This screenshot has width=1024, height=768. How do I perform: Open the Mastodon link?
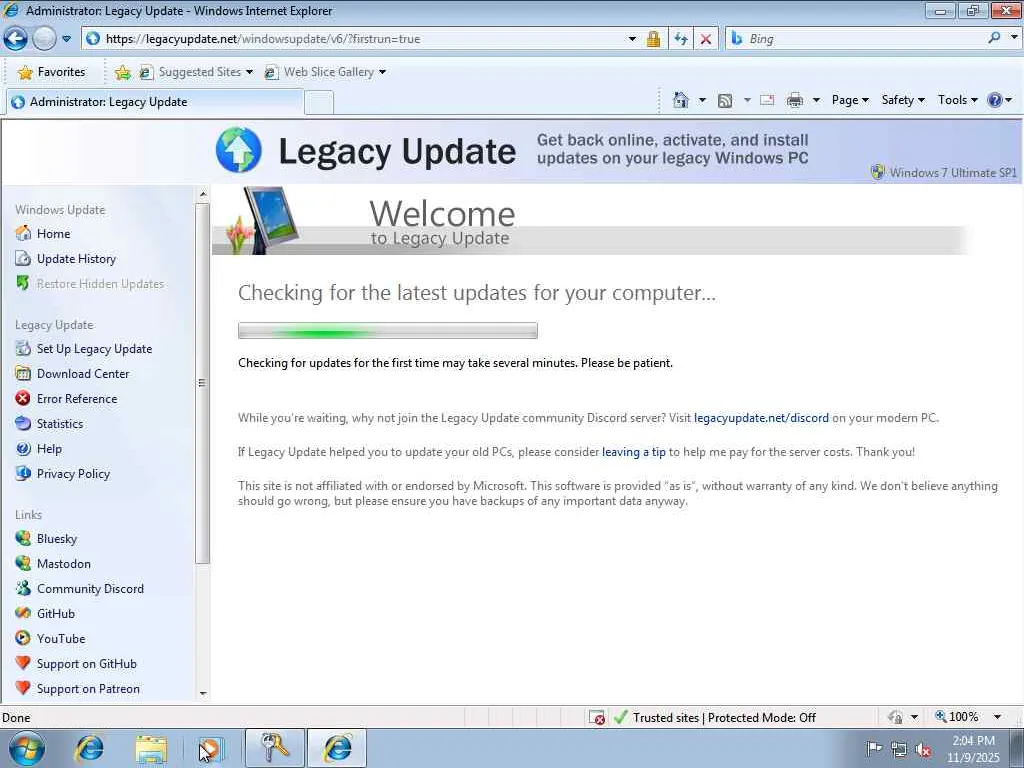coord(54,564)
